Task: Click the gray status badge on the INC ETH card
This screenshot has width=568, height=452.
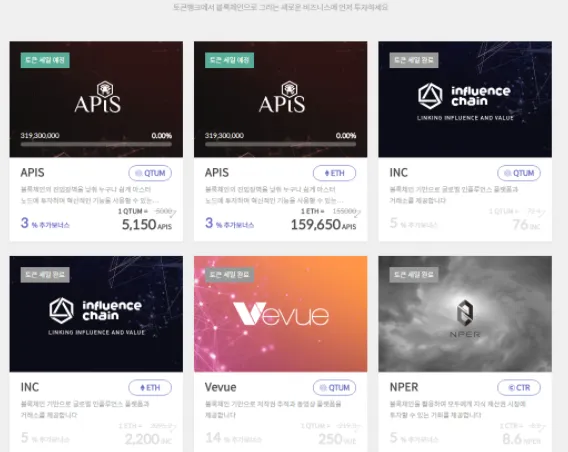Action: tap(45, 275)
